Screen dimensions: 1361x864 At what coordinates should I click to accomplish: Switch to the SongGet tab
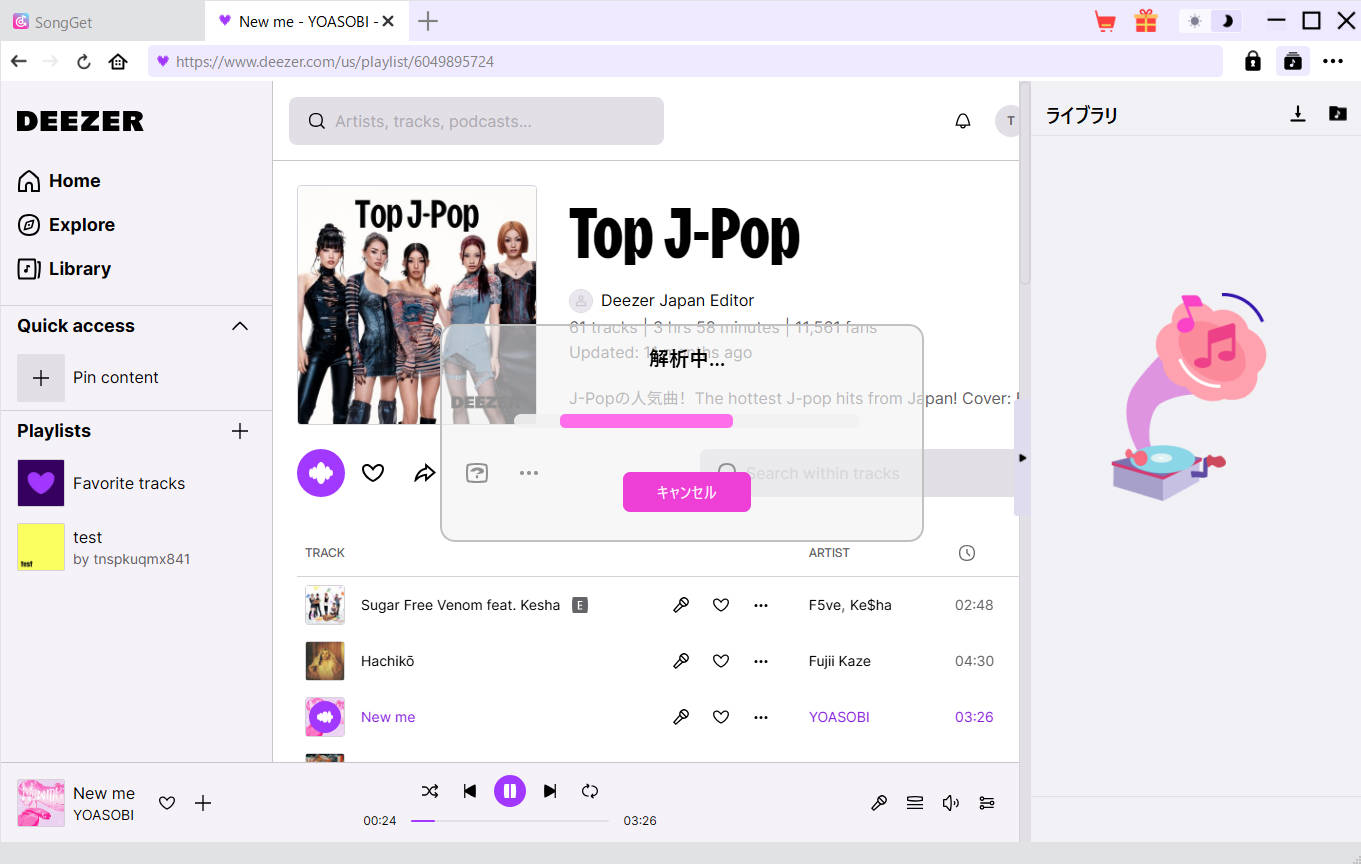click(102, 21)
